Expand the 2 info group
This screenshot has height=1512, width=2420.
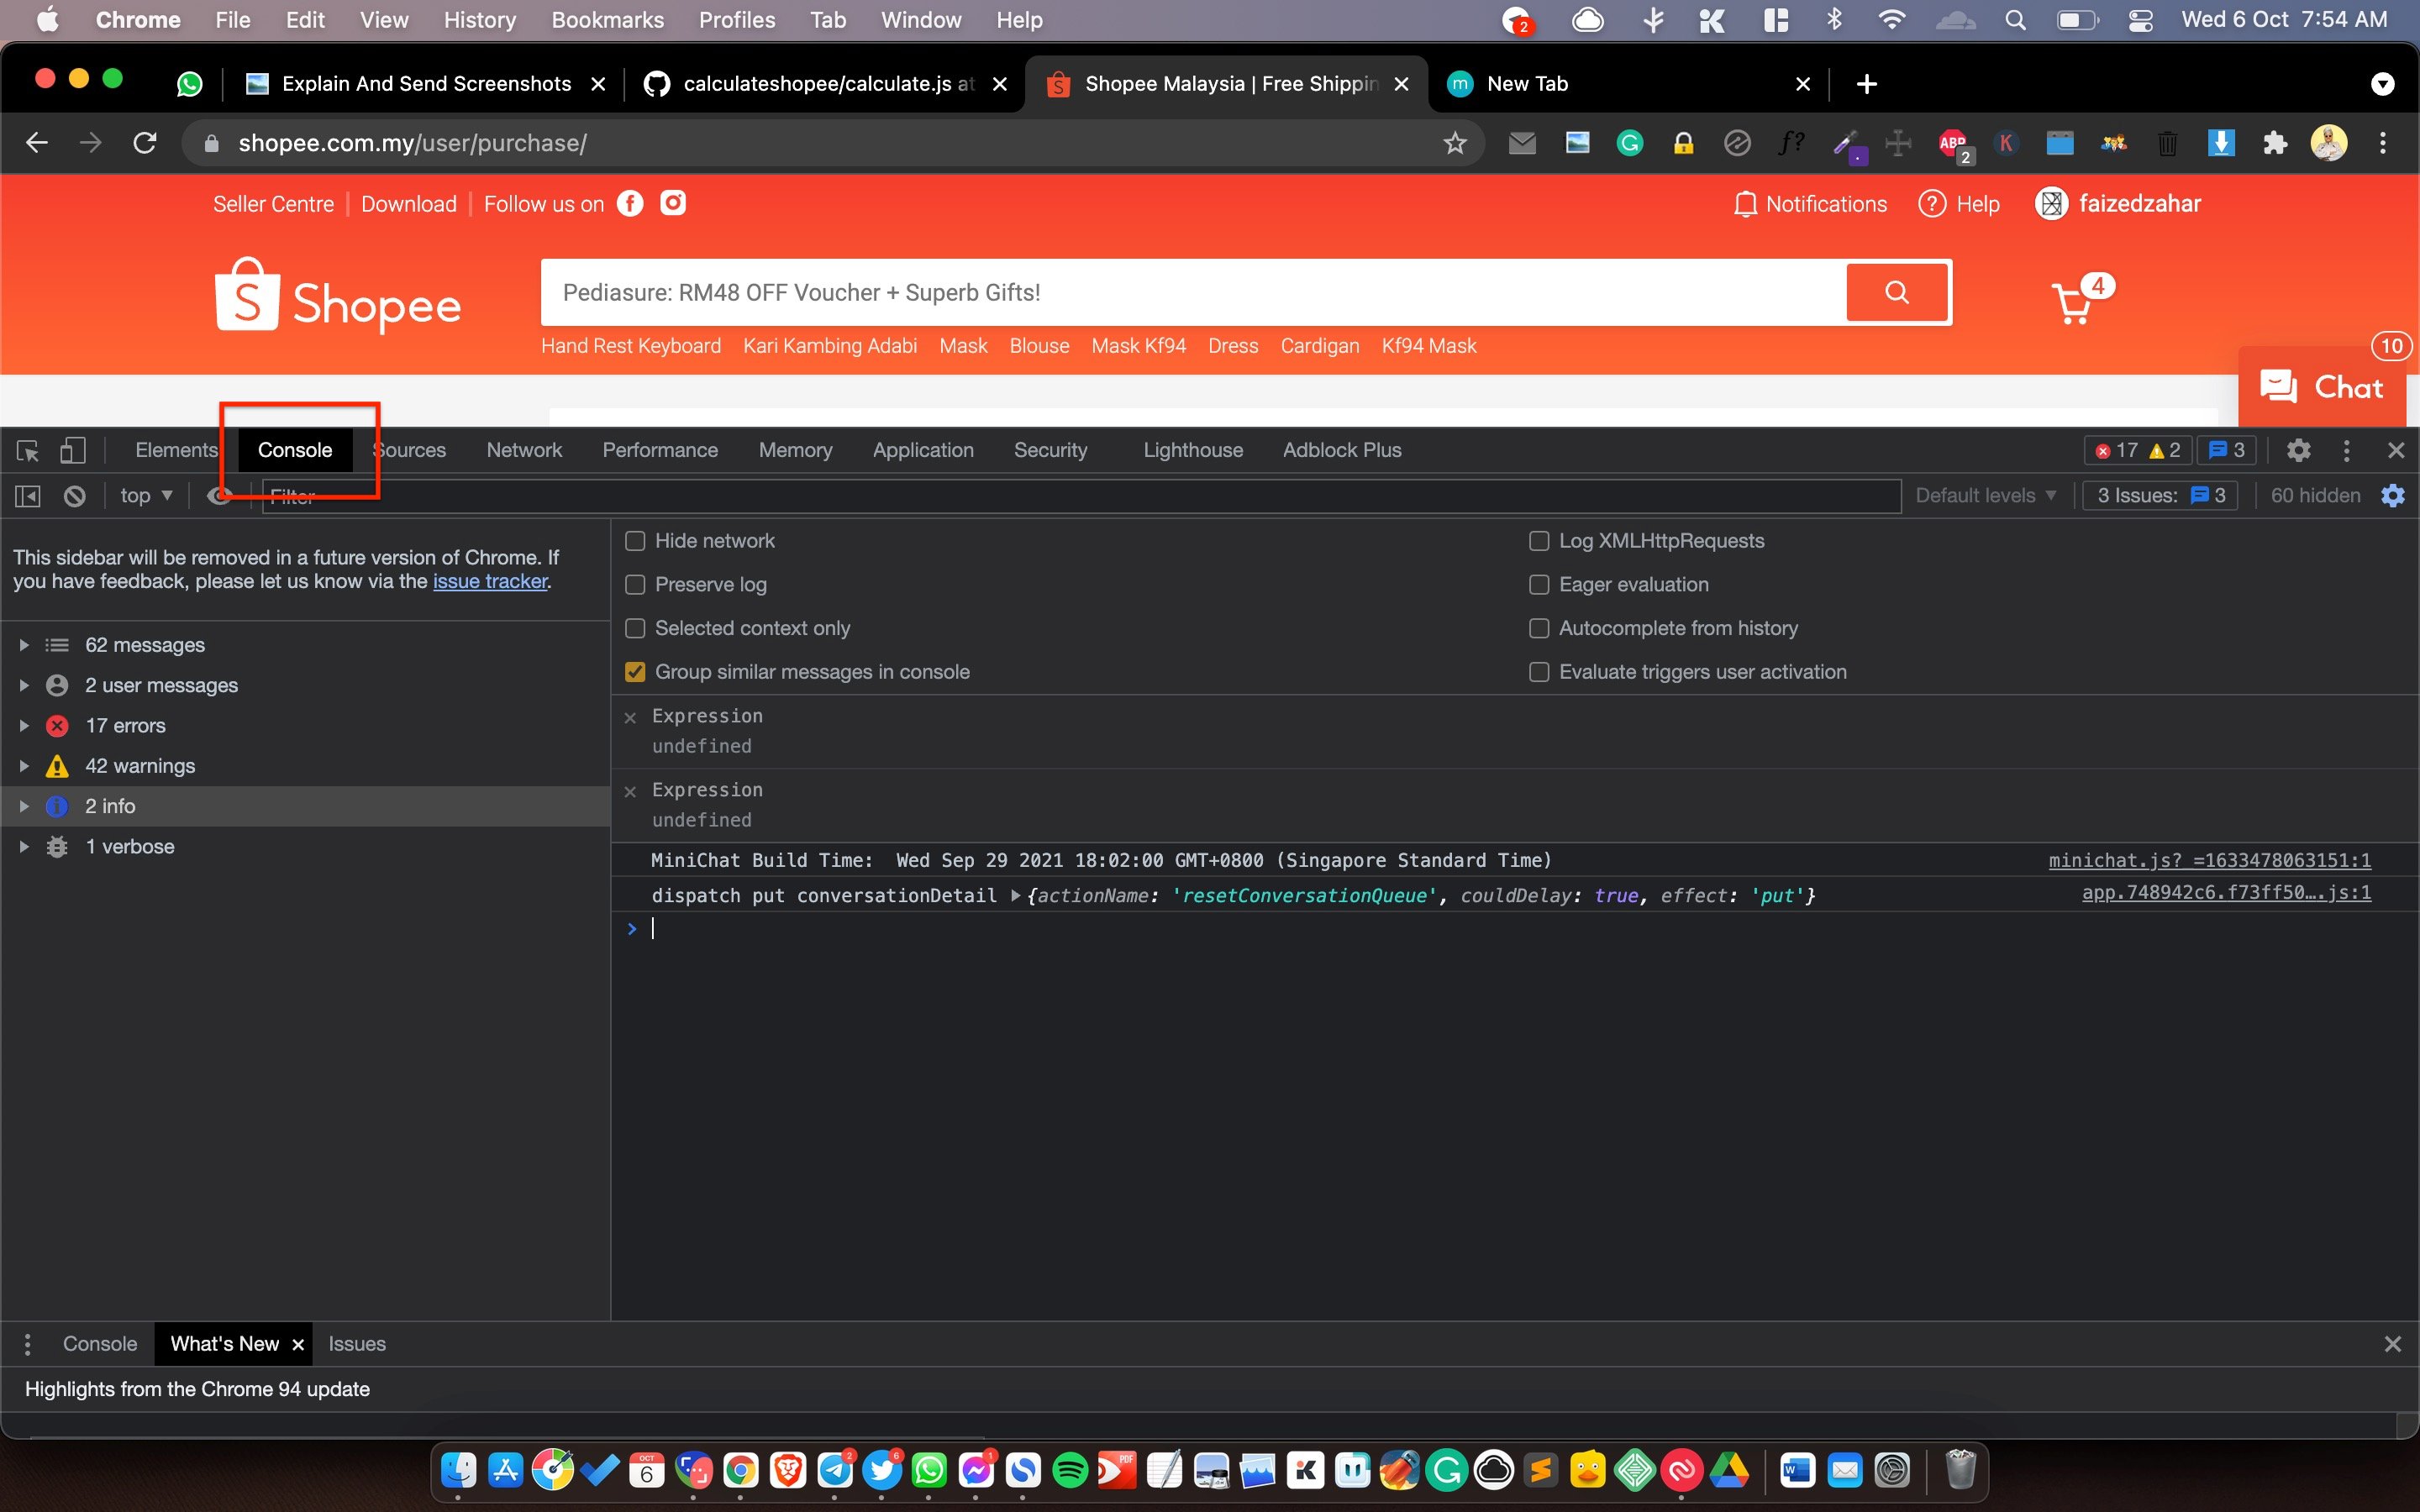pyautogui.click(x=24, y=806)
